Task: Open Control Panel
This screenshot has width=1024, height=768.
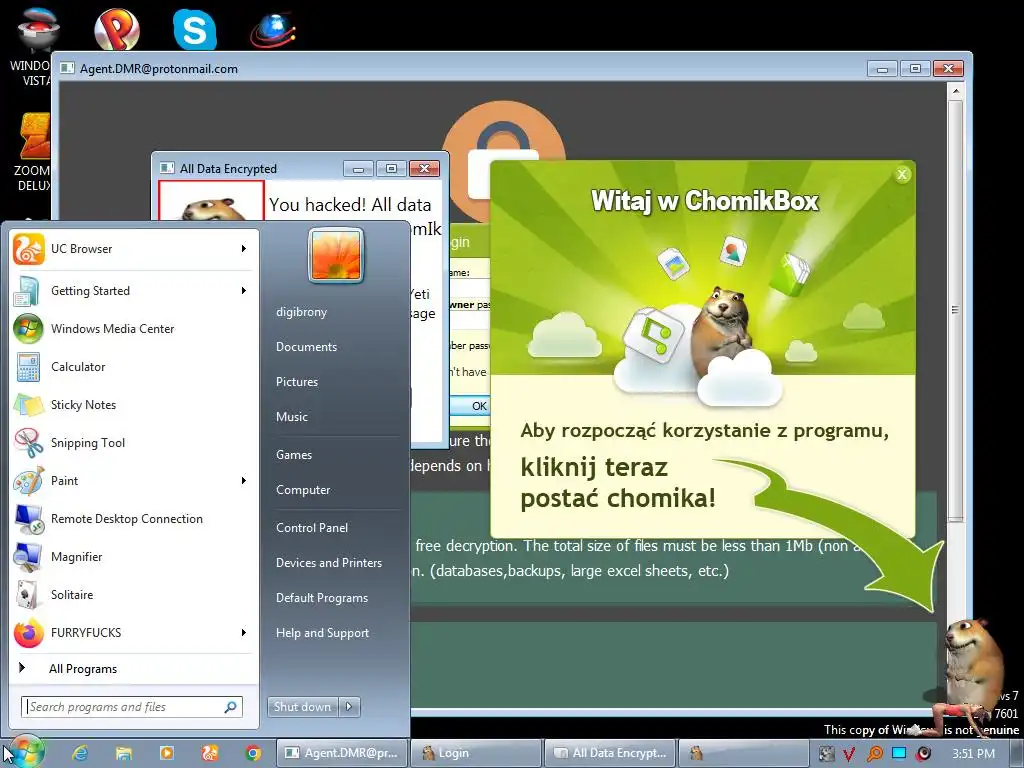Action: [312, 528]
